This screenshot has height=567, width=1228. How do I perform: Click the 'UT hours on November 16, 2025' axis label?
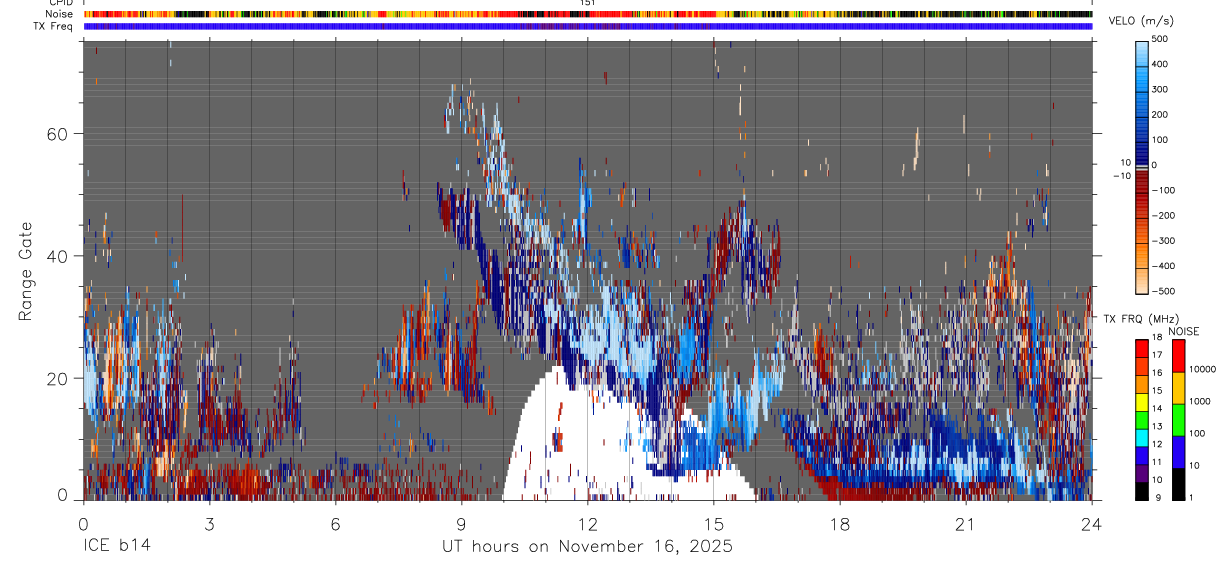point(588,546)
